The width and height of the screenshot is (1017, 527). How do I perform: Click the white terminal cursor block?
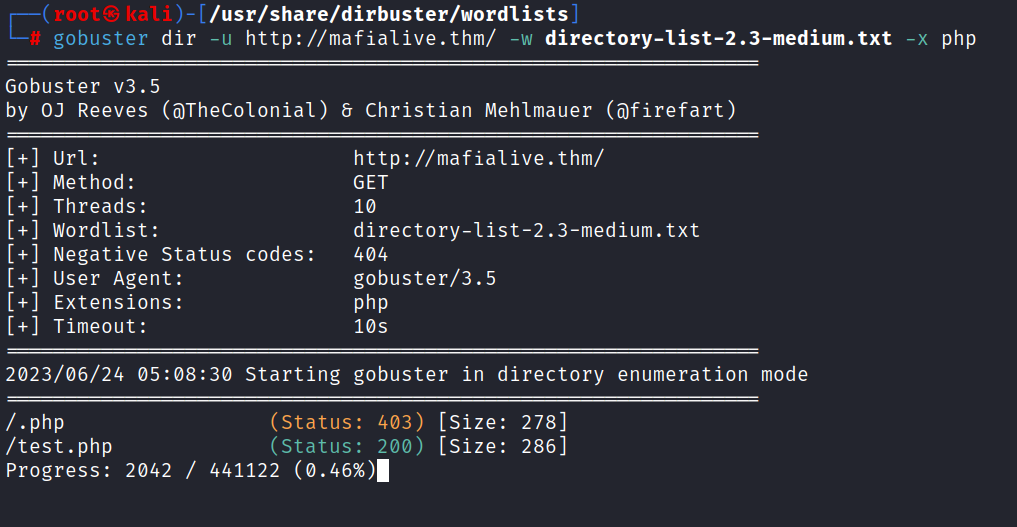tap(383, 471)
